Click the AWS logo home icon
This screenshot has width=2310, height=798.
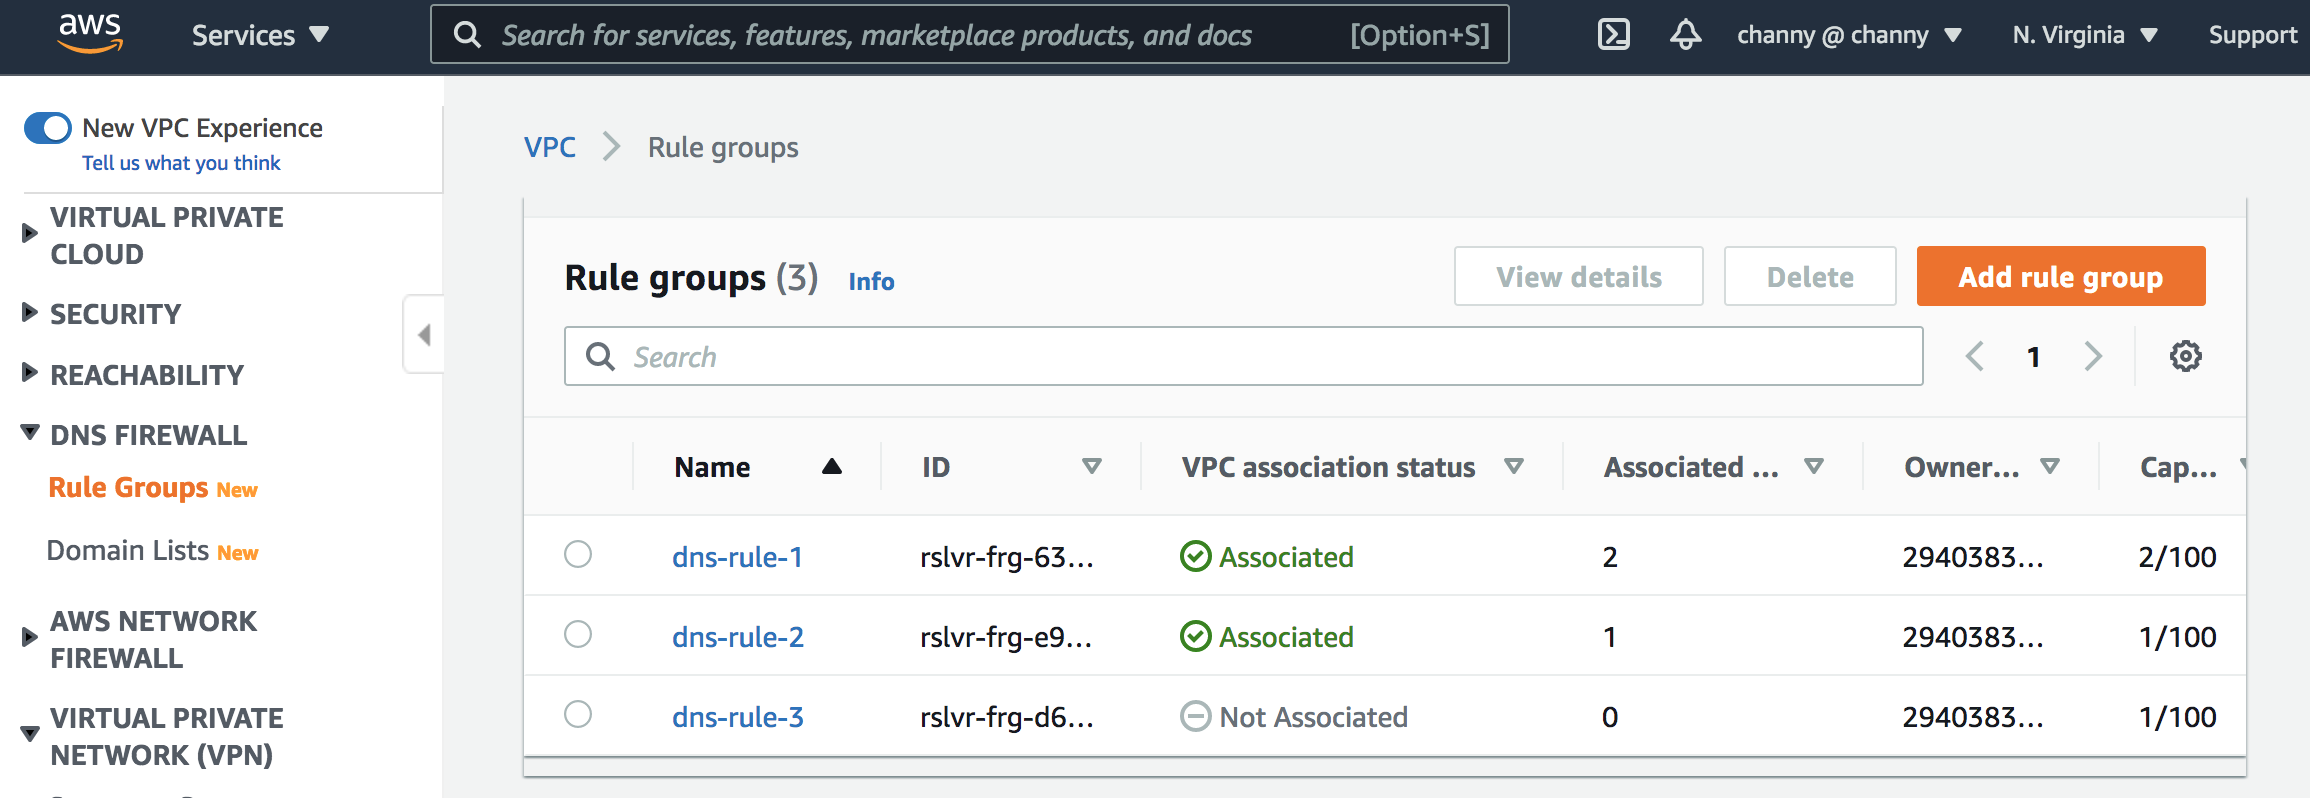pyautogui.click(x=90, y=34)
